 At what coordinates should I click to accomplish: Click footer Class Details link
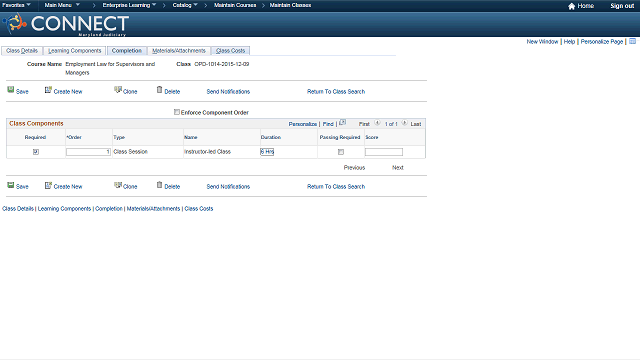[x=18, y=209]
